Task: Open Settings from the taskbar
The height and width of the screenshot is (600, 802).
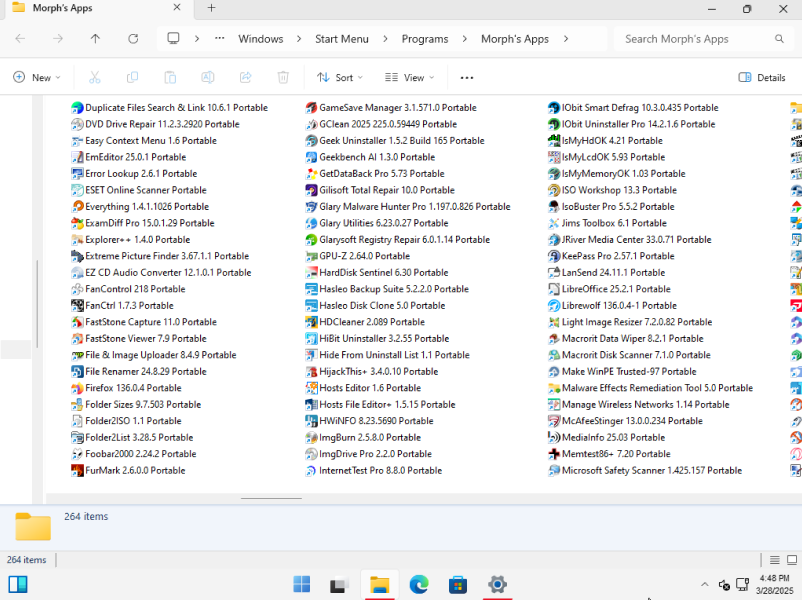Action: tap(497, 584)
